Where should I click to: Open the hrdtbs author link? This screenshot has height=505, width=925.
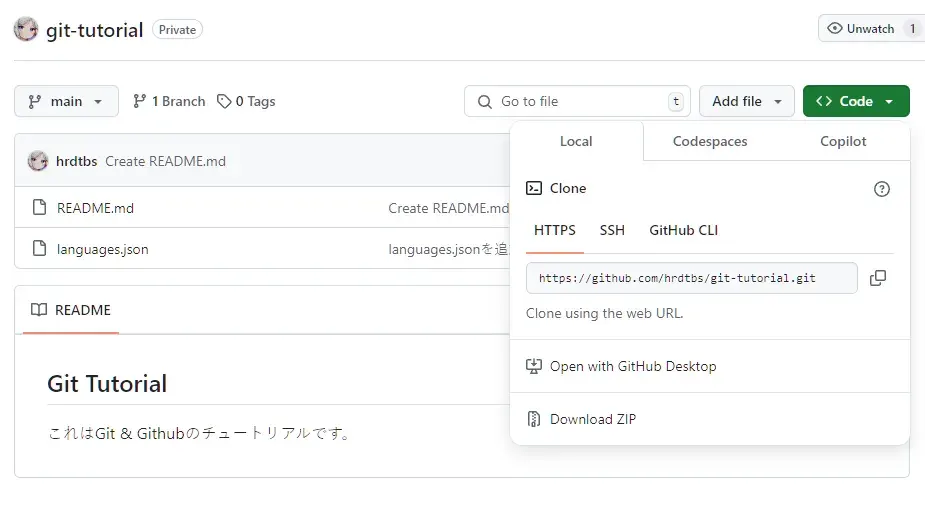tap(77, 161)
